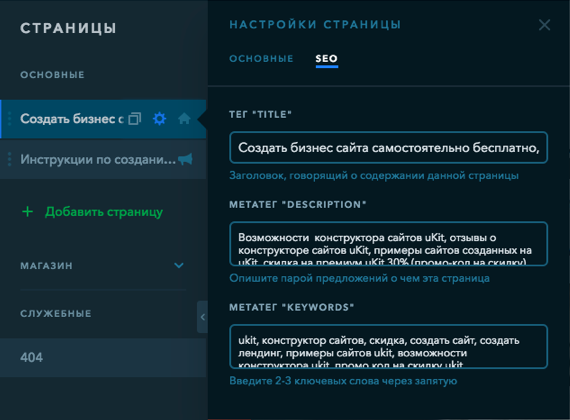Switch to the Основные settings tab
The height and width of the screenshot is (420, 570).
pyautogui.click(x=261, y=59)
